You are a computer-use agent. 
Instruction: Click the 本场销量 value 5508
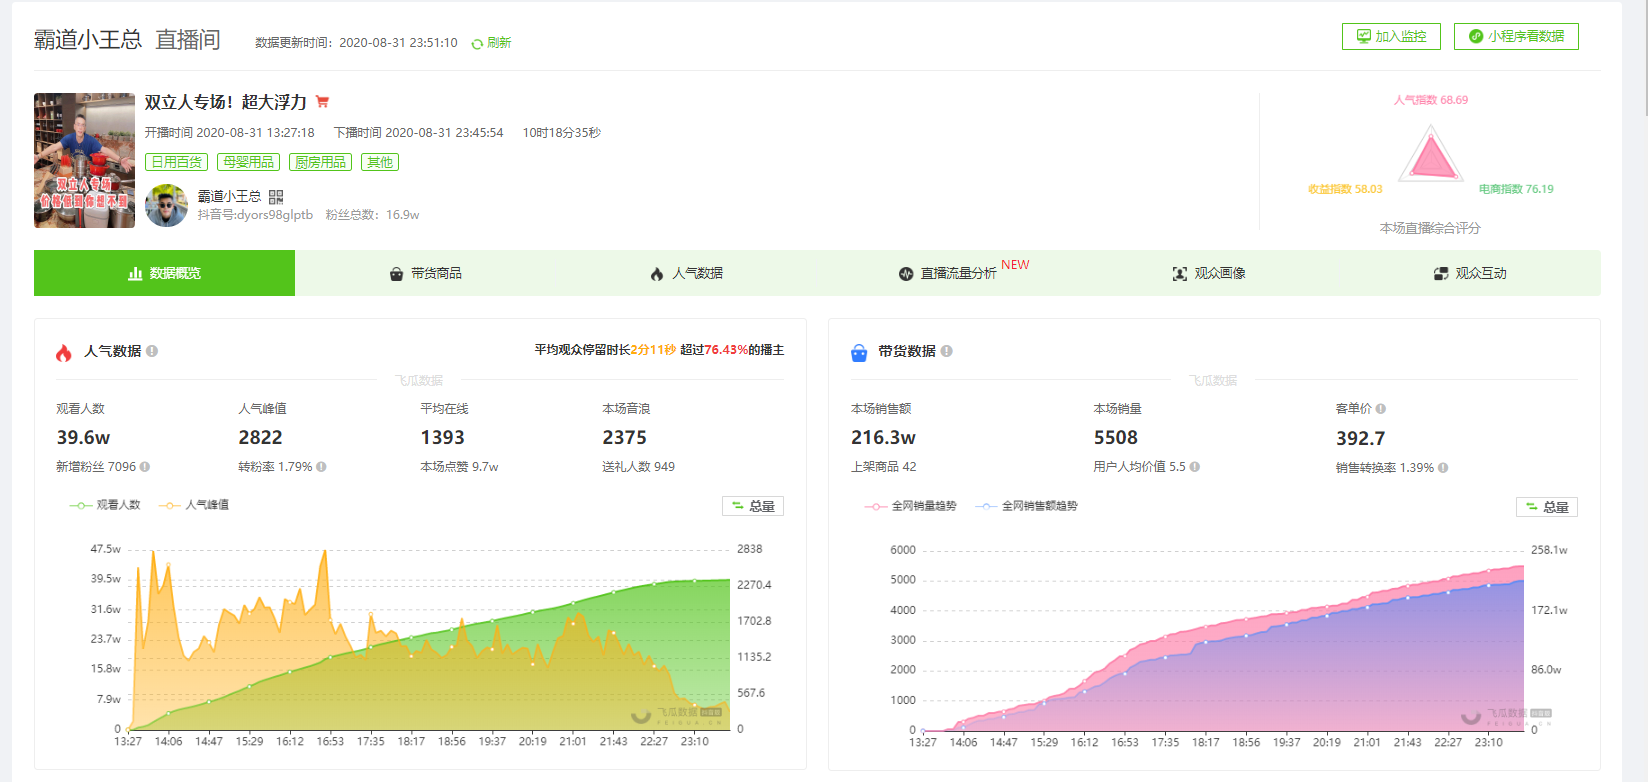(x=1116, y=438)
